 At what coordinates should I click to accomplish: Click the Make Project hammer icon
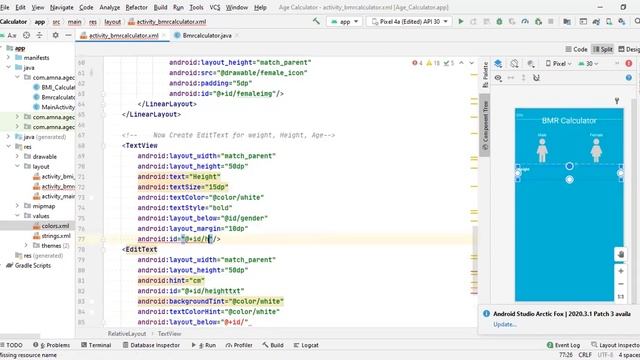(316, 21)
